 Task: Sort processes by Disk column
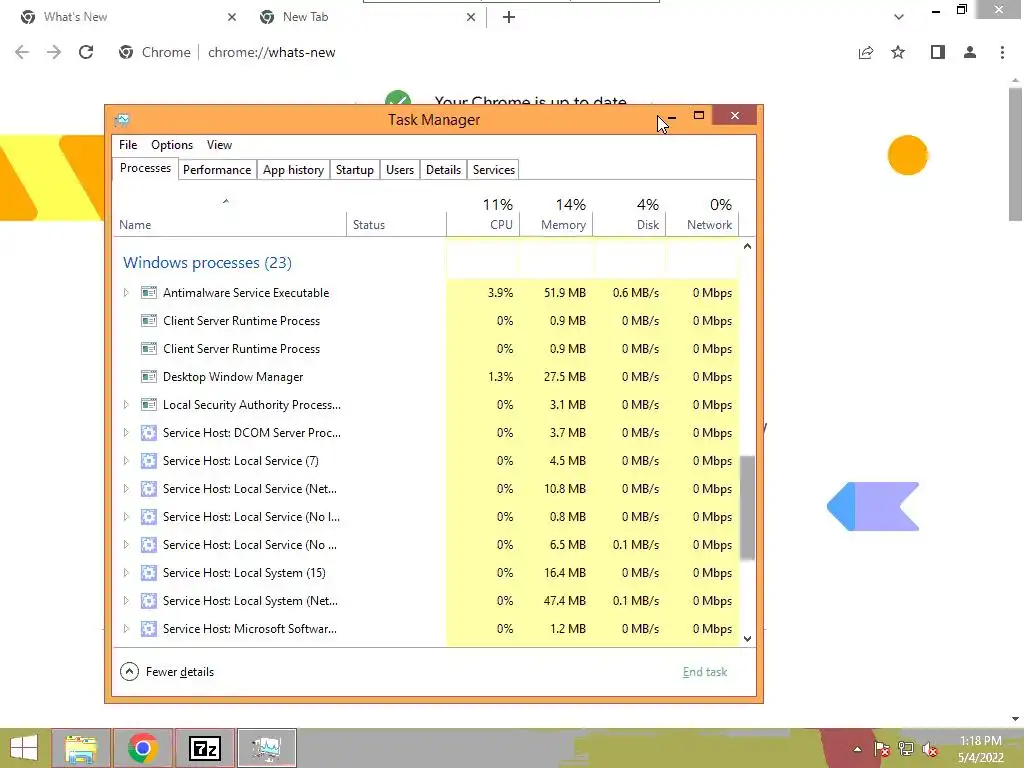[630, 214]
